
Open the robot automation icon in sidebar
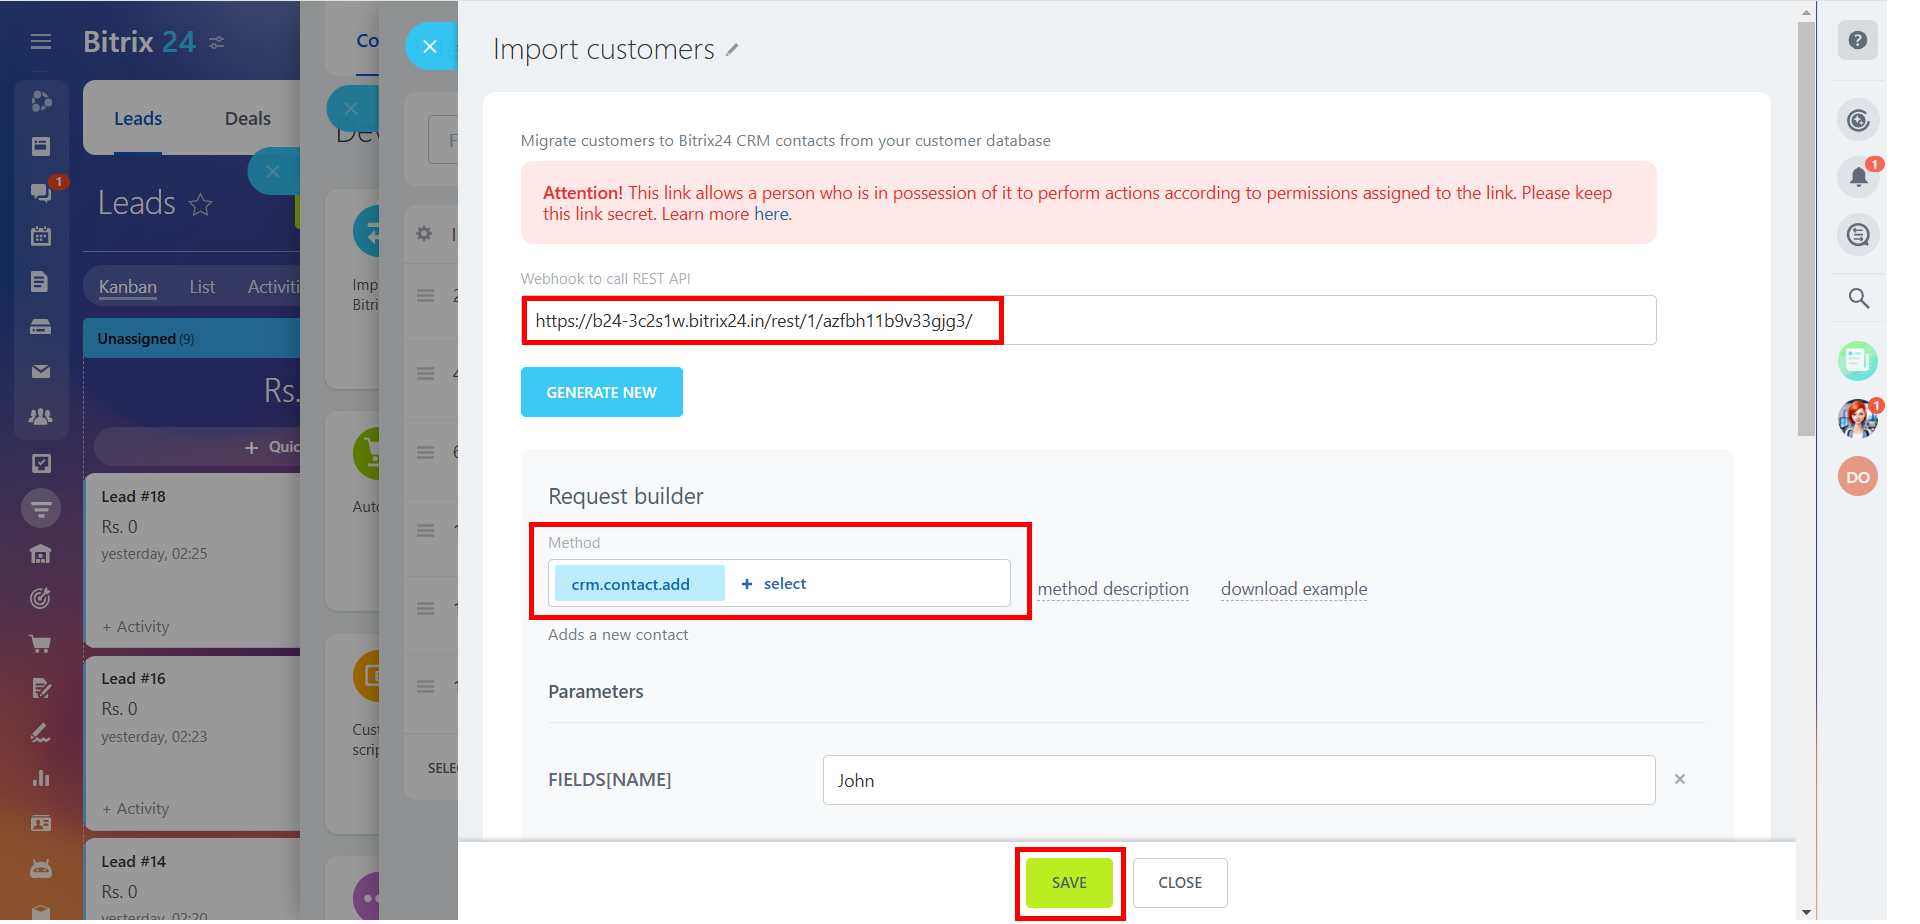41,868
